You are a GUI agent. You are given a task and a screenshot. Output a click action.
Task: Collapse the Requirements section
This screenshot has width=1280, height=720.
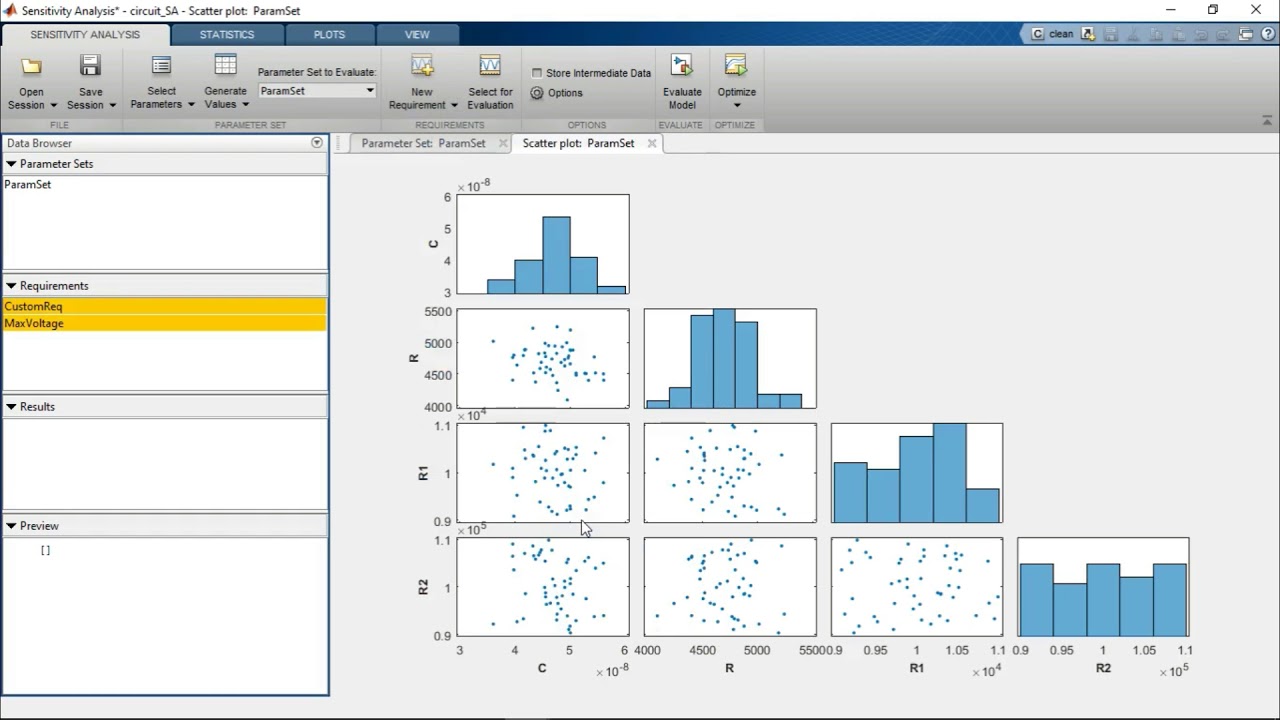12,285
